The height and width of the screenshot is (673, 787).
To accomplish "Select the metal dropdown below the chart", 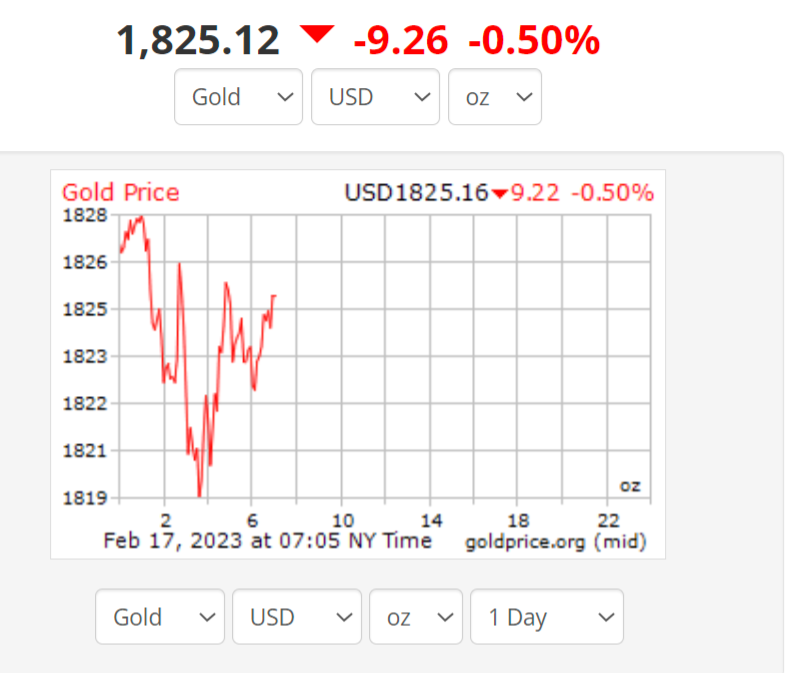I will coord(160,617).
